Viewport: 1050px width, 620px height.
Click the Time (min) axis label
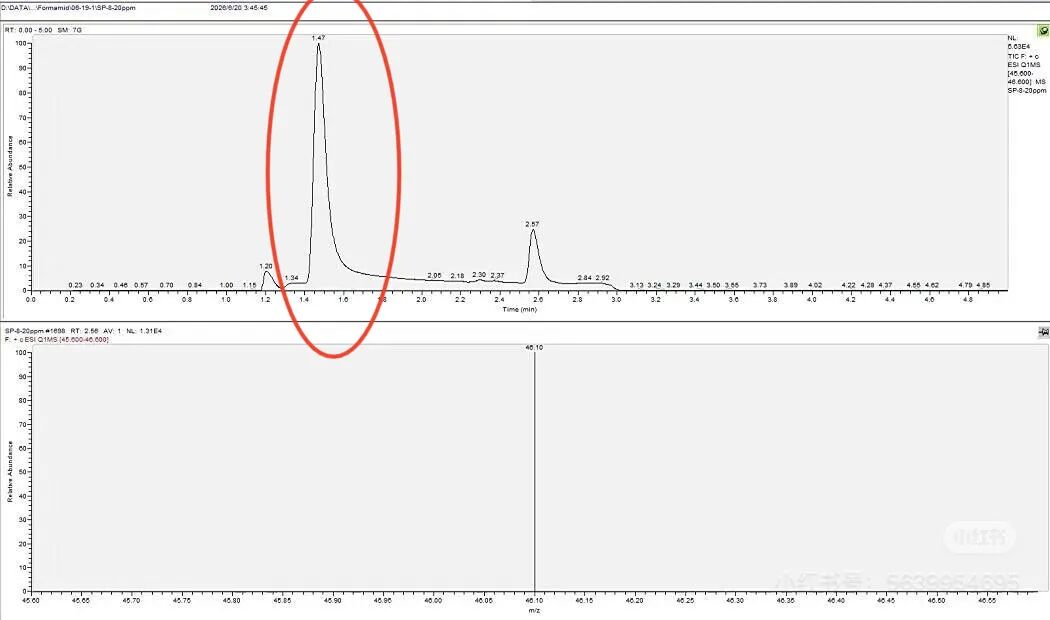coord(520,309)
